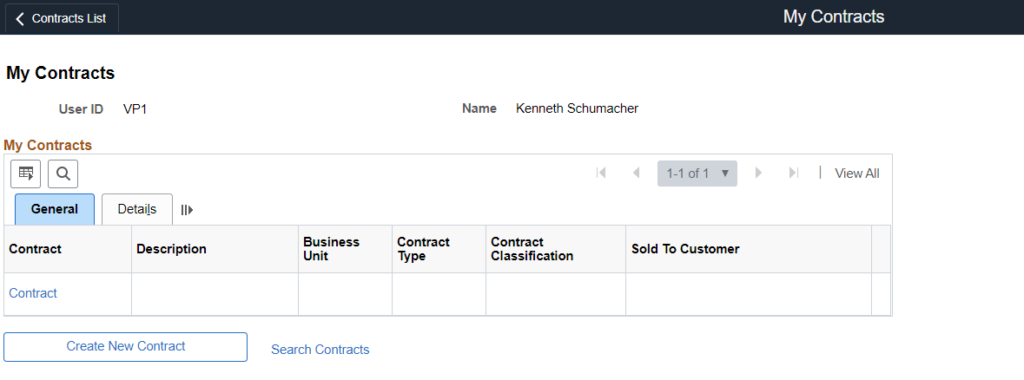Go to last page arrow icon
This screenshot has width=1024, height=380.
pyautogui.click(x=793, y=173)
